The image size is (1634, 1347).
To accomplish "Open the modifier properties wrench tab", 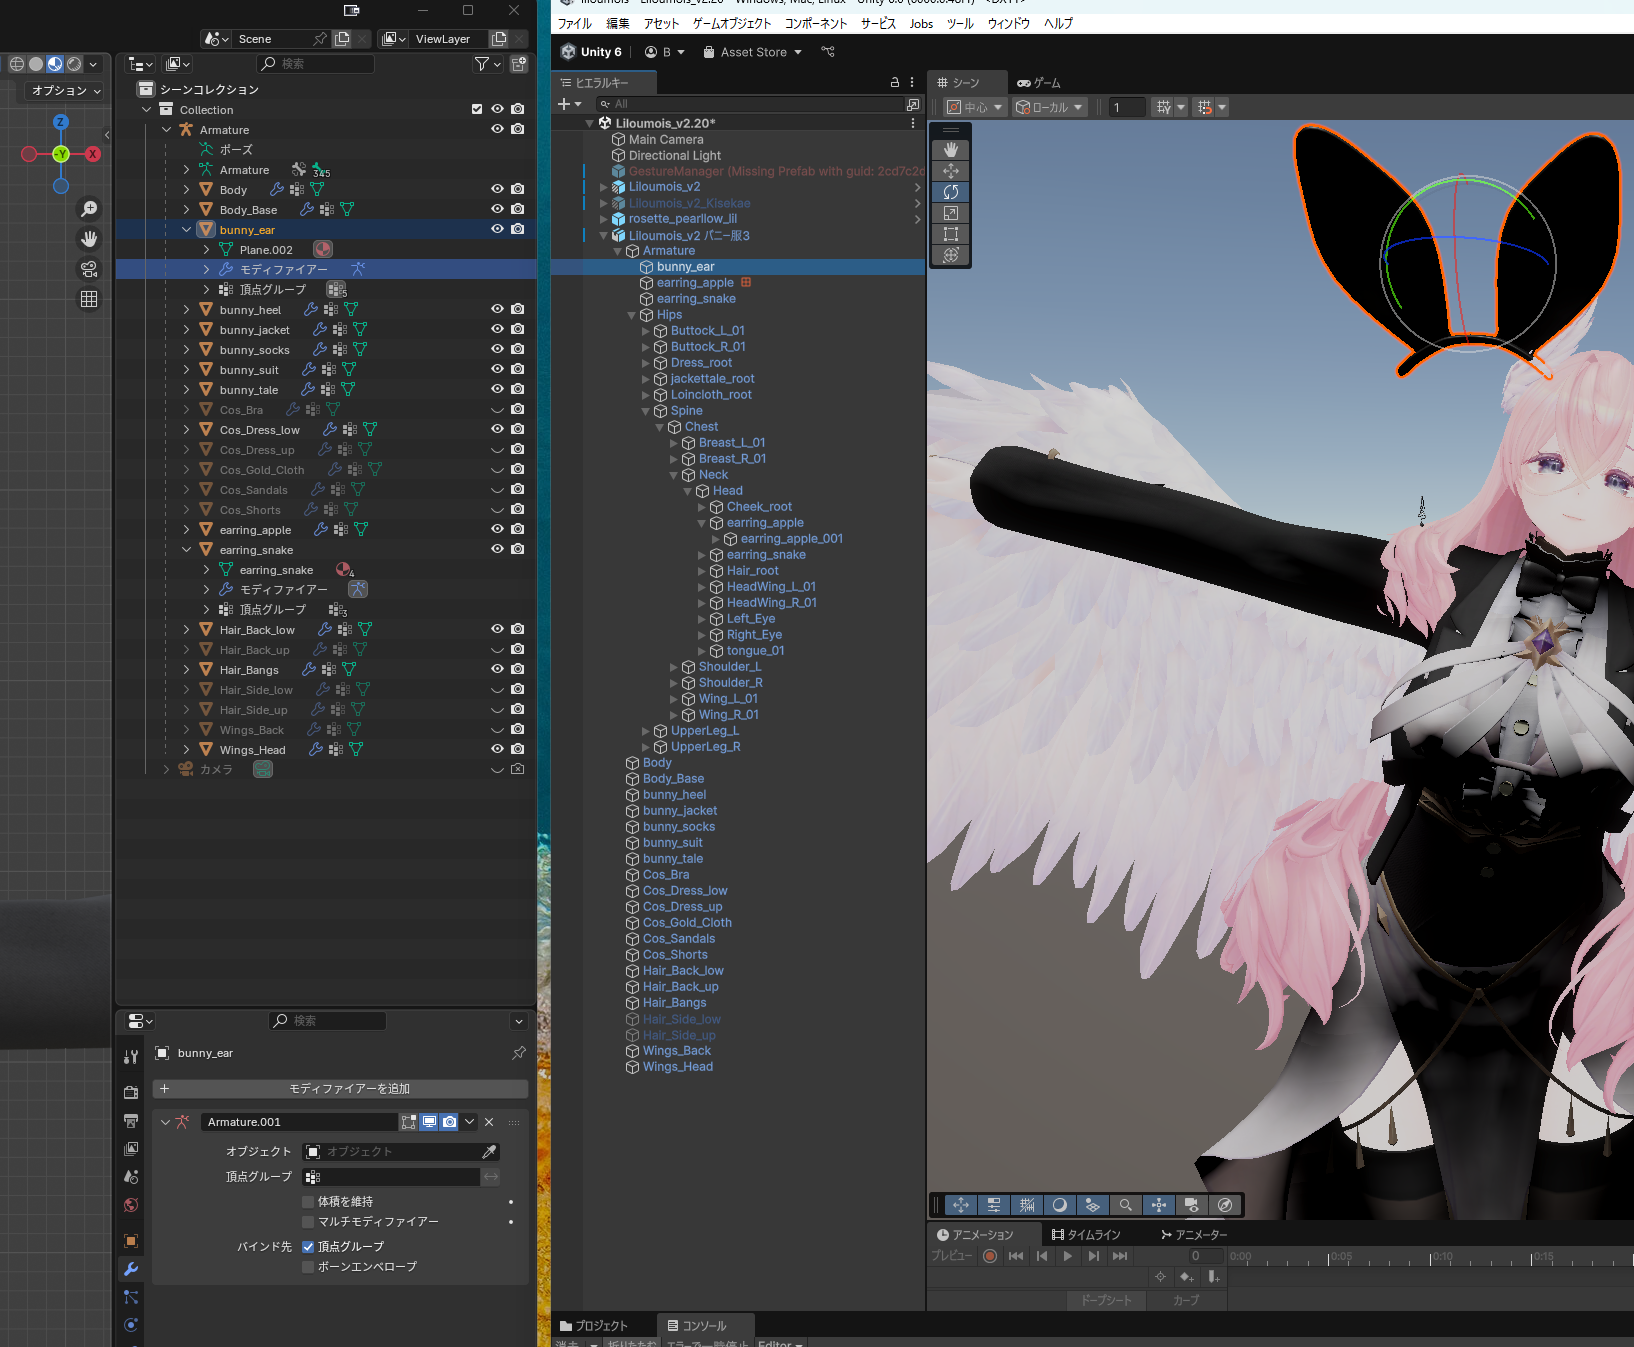I will point(131,1269).
